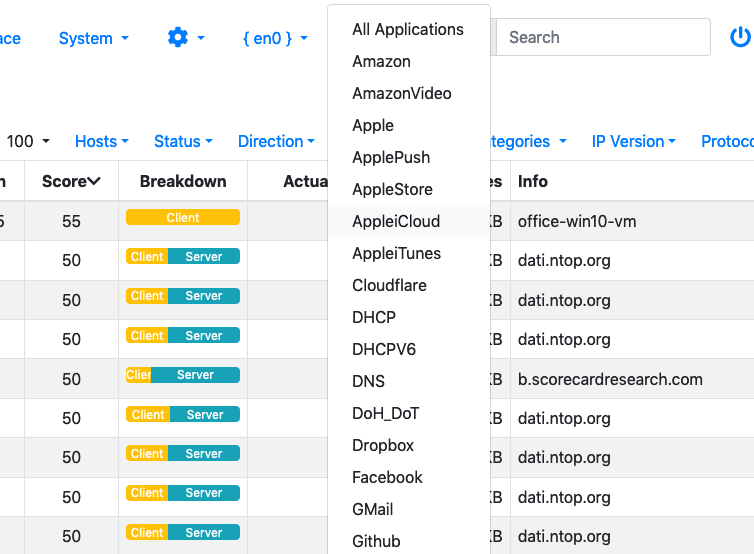Choose AppleiTunes from application list

point(409,253)
